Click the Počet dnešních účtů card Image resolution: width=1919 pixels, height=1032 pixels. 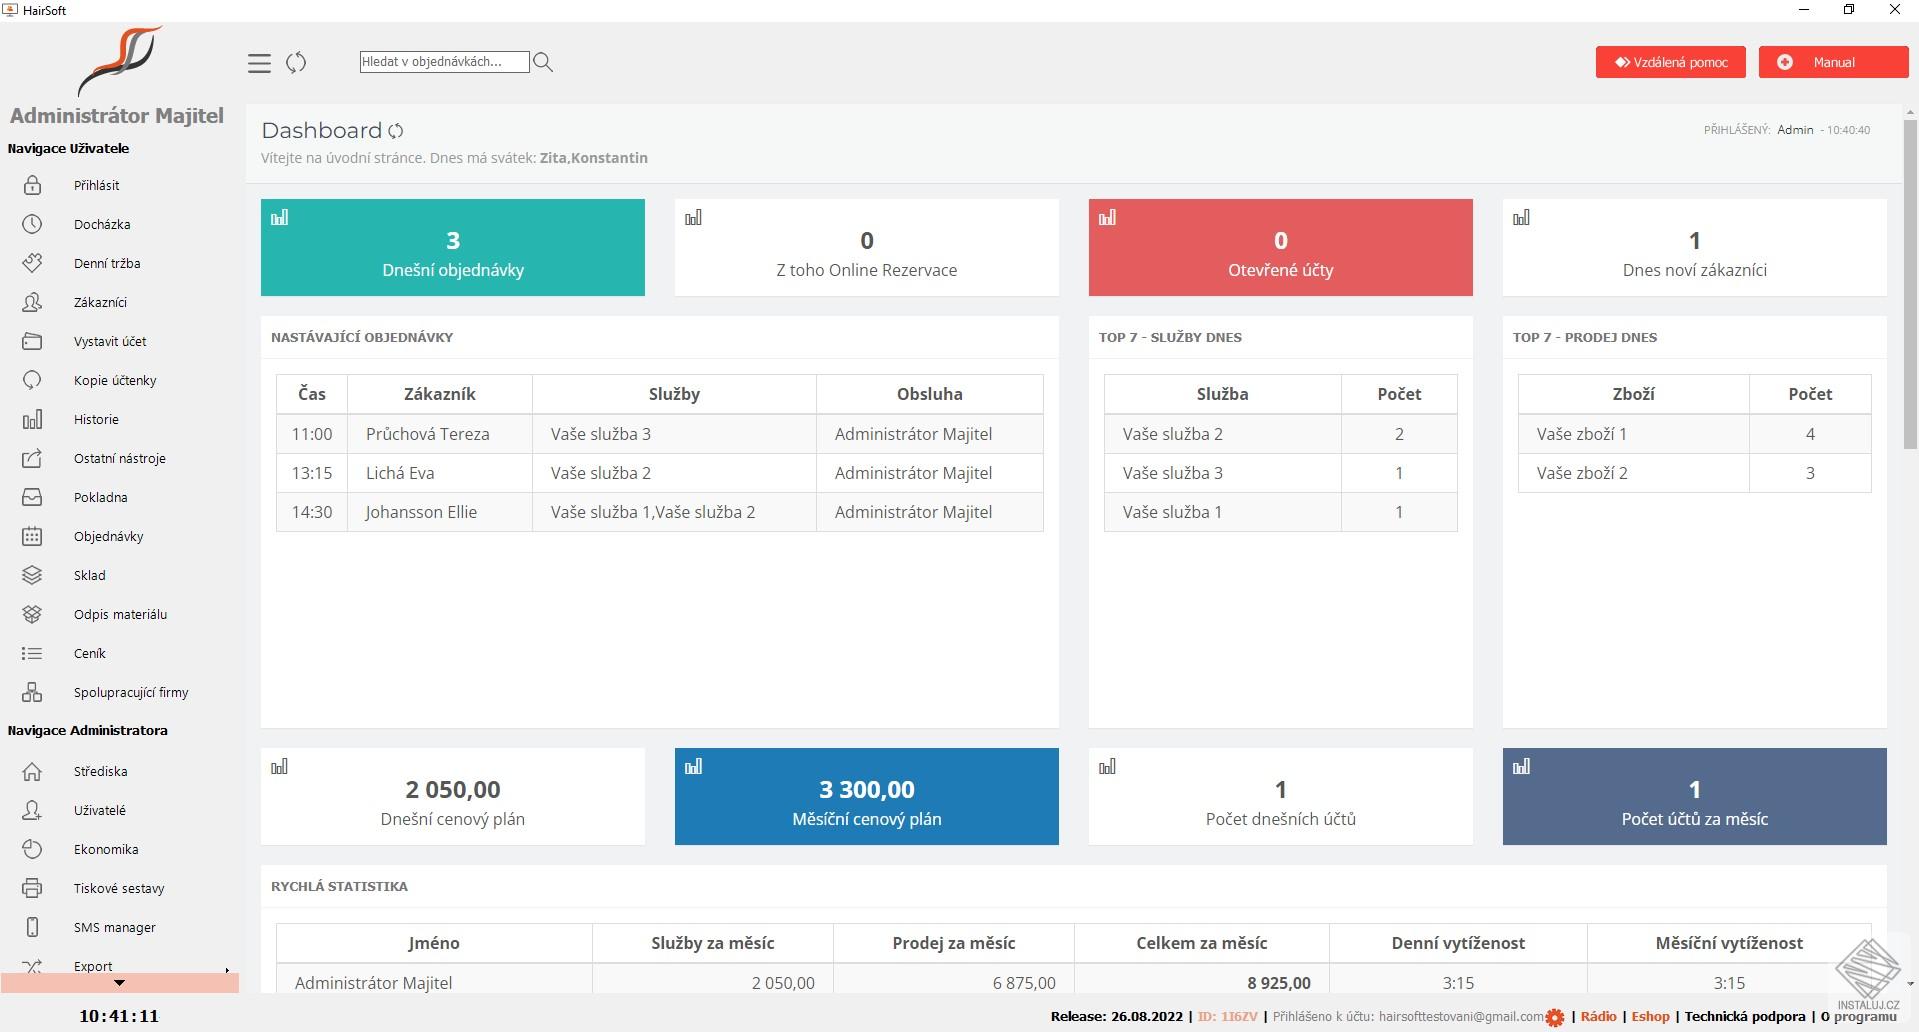click(1281, 796)
